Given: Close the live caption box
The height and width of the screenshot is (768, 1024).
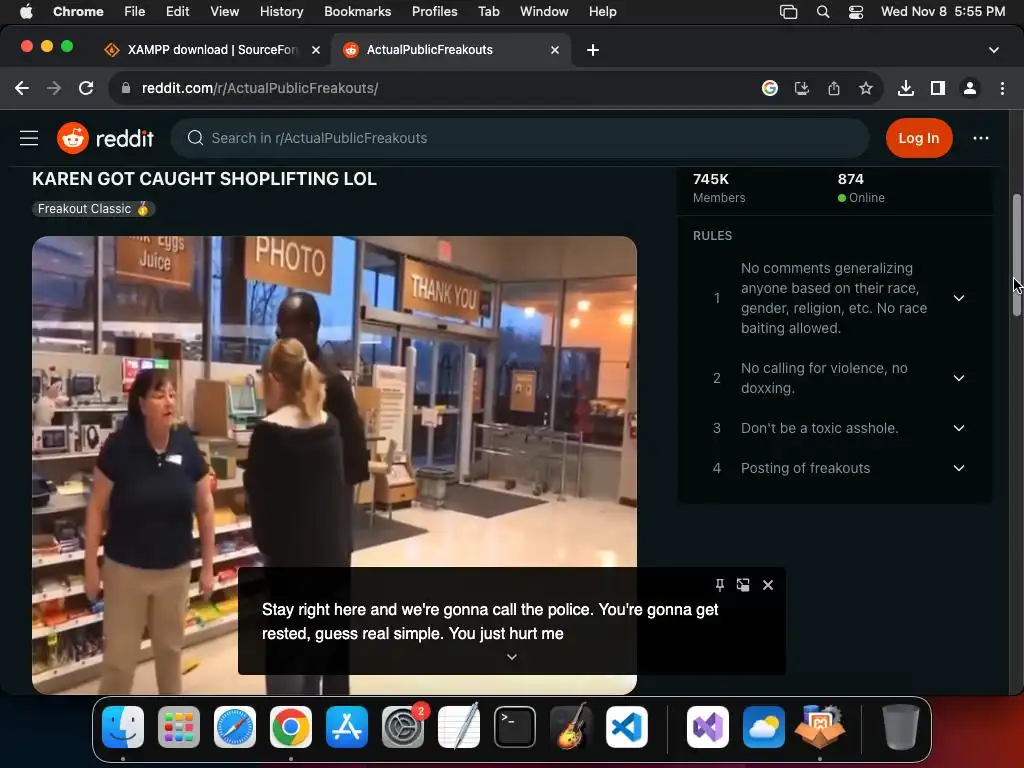Looking at the screenshot, I should (x=768, y=585).
